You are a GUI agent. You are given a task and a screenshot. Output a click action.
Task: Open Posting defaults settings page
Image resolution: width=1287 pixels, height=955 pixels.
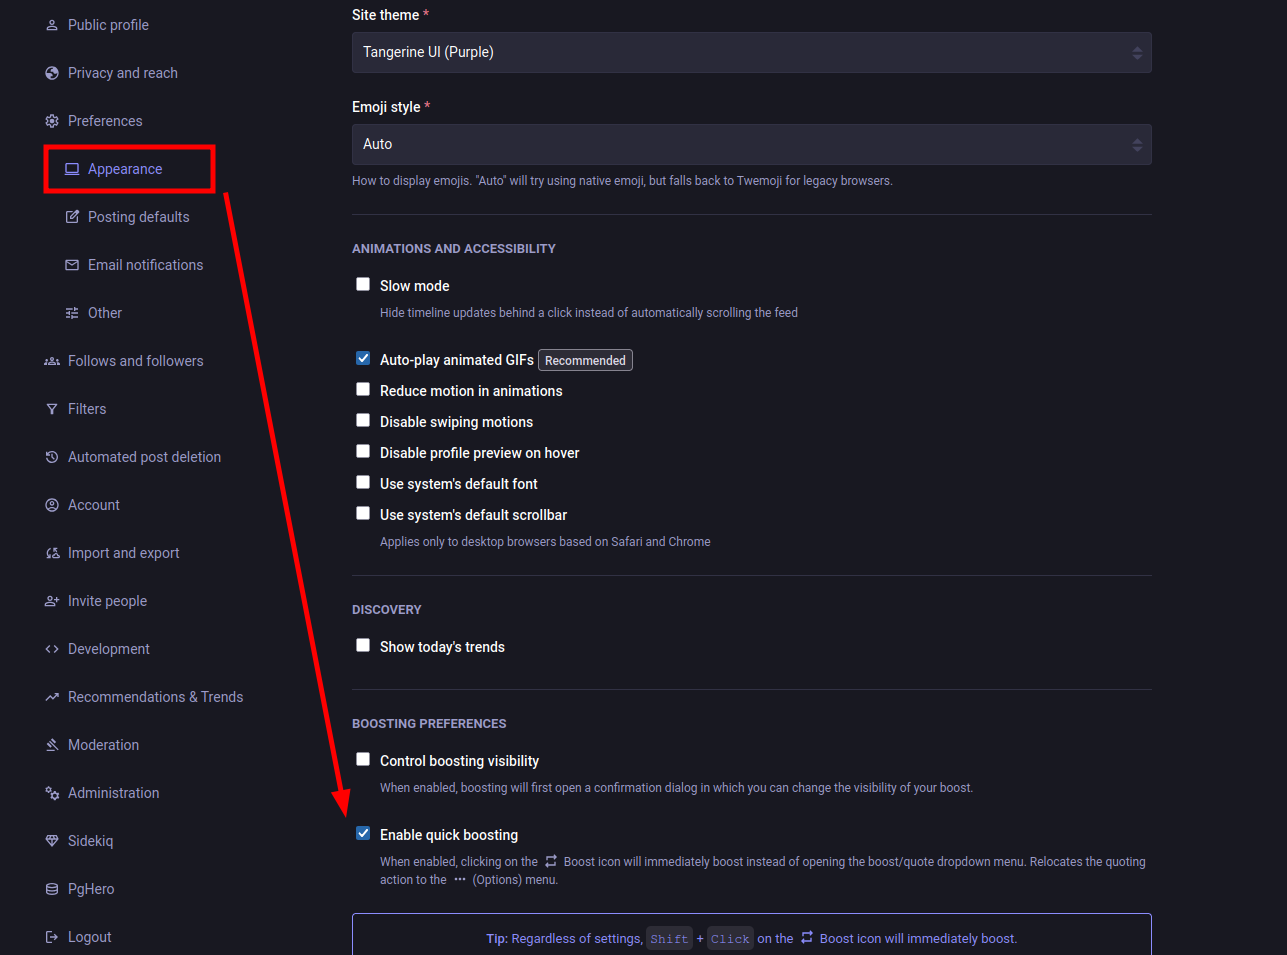point(138,217)
